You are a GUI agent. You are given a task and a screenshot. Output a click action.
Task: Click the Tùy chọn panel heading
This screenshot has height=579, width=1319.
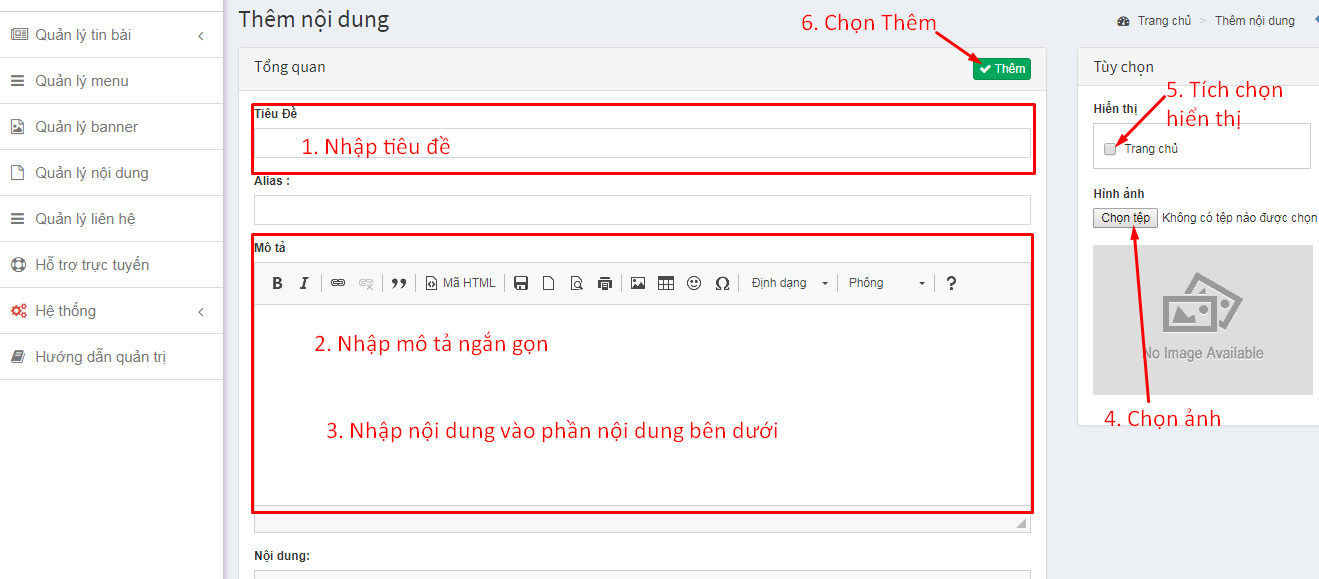[x=1123, y=67]
